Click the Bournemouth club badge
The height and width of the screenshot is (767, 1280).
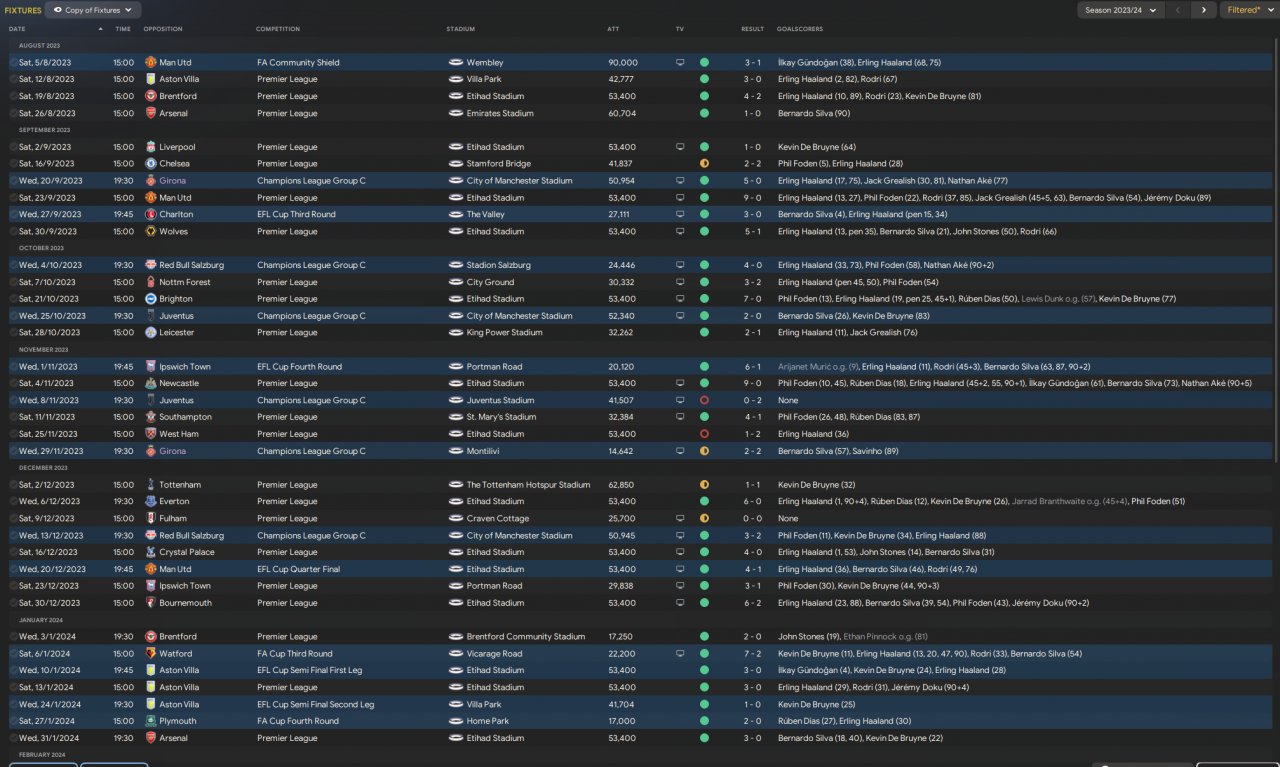coord(151,603)
